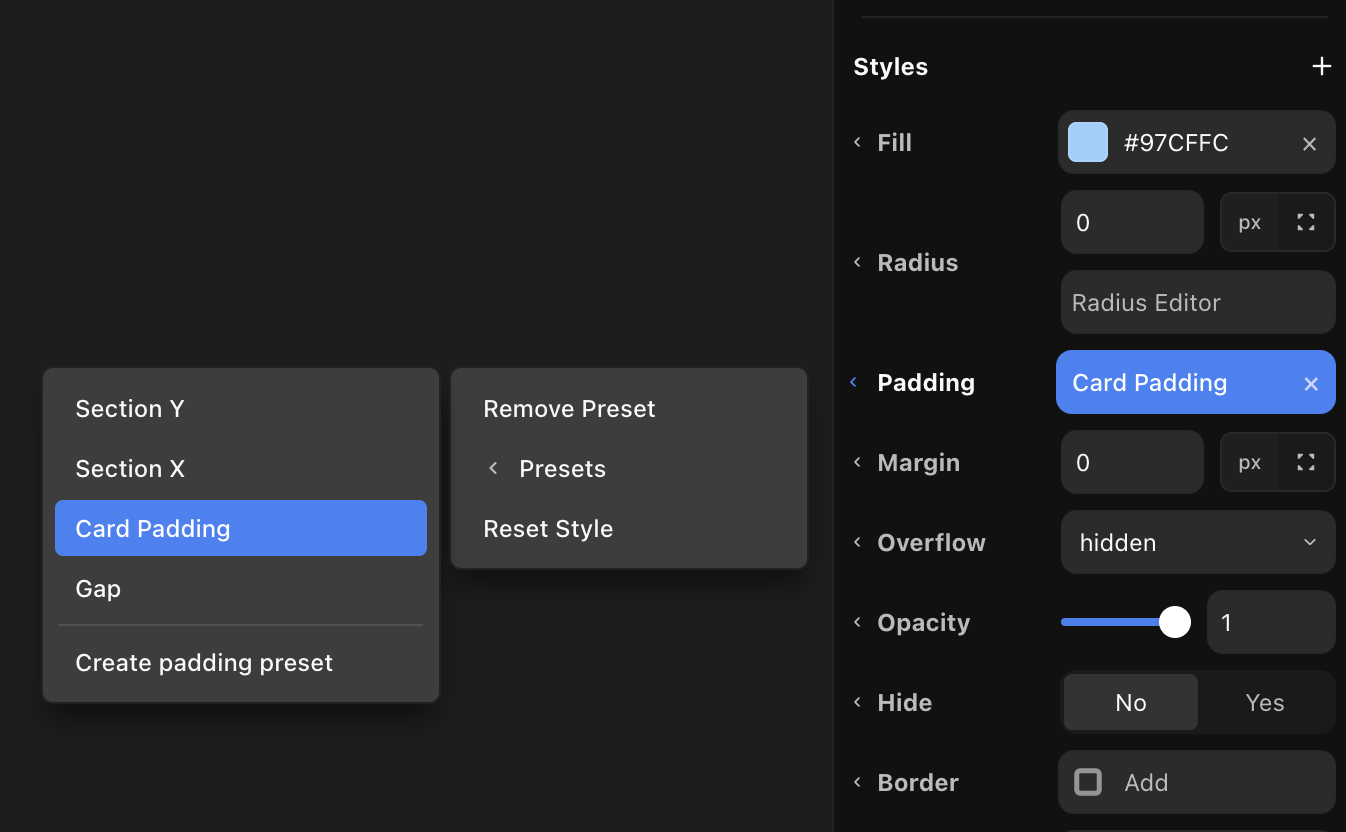Choose Create padding preset

coord(241,662)
